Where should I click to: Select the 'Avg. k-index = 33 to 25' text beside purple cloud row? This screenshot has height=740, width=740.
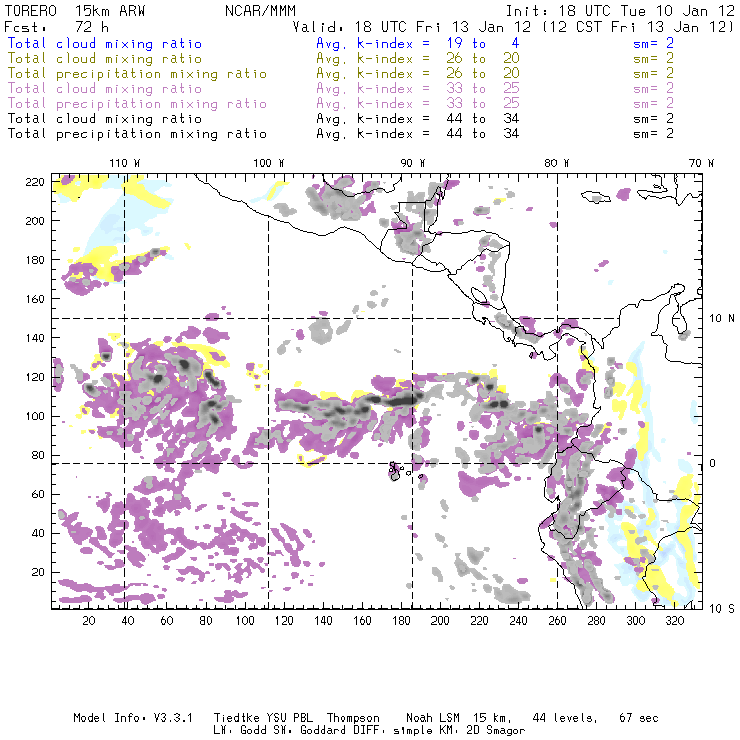(x=418, y=89)
